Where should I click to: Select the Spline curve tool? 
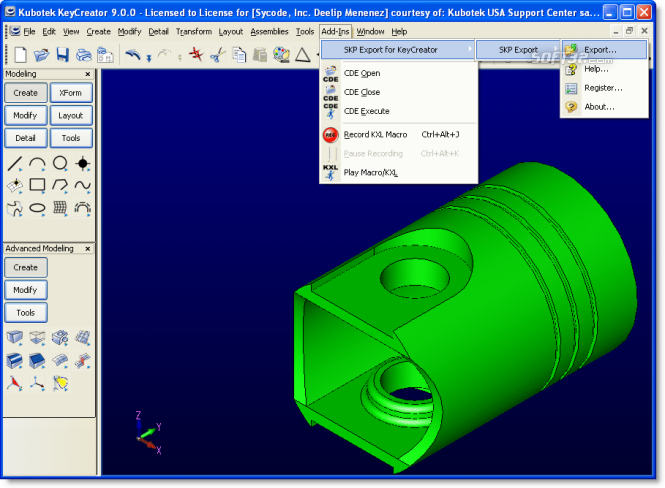click(x=83, y=185)
